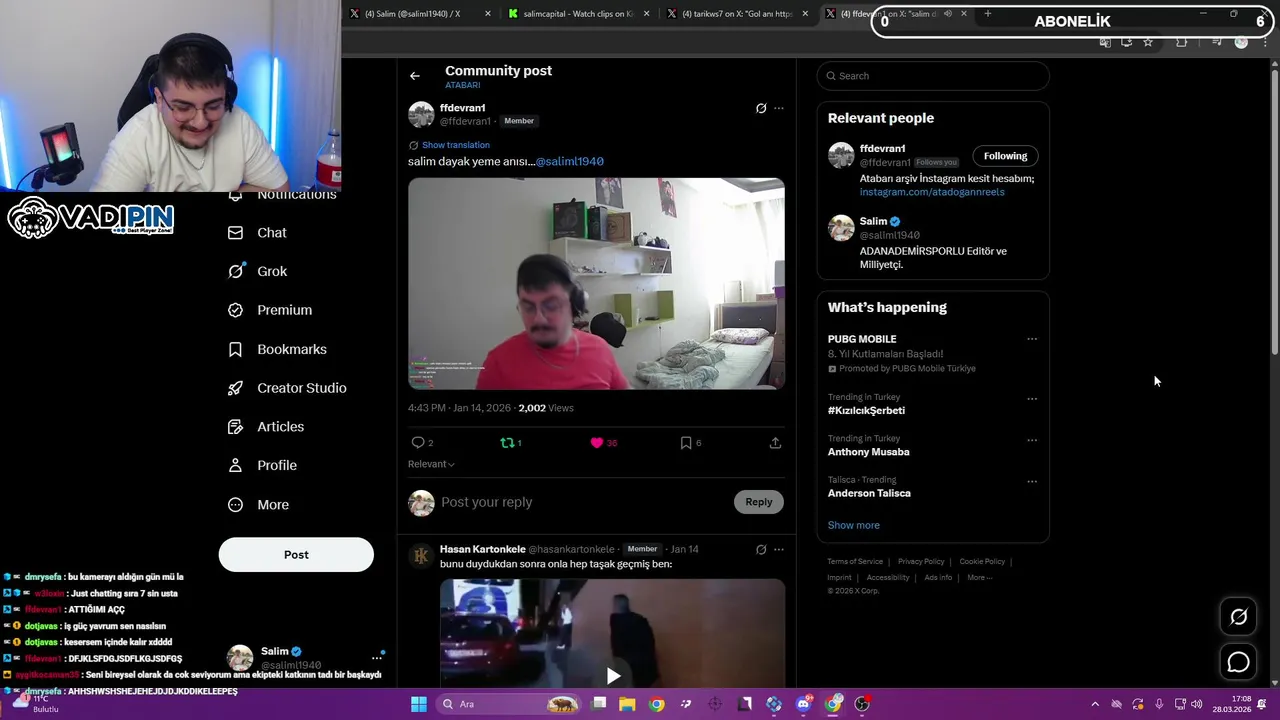Close the salimcapital browser tab
The image size is (1280, 720).
point(647,14)
